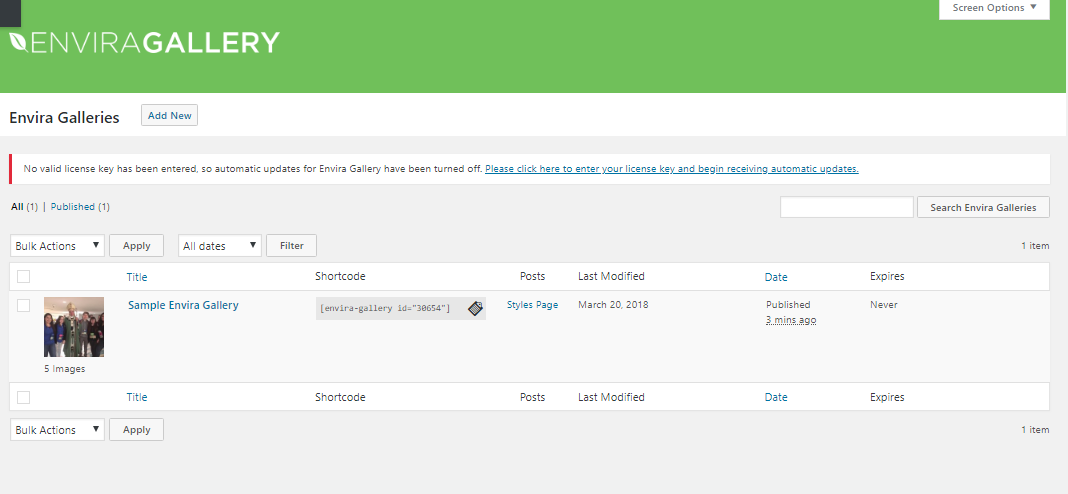Viewport: 1068px width, 494px height.
Task: Toggle select-all checkbox in table header
Action: coord(24,277)
